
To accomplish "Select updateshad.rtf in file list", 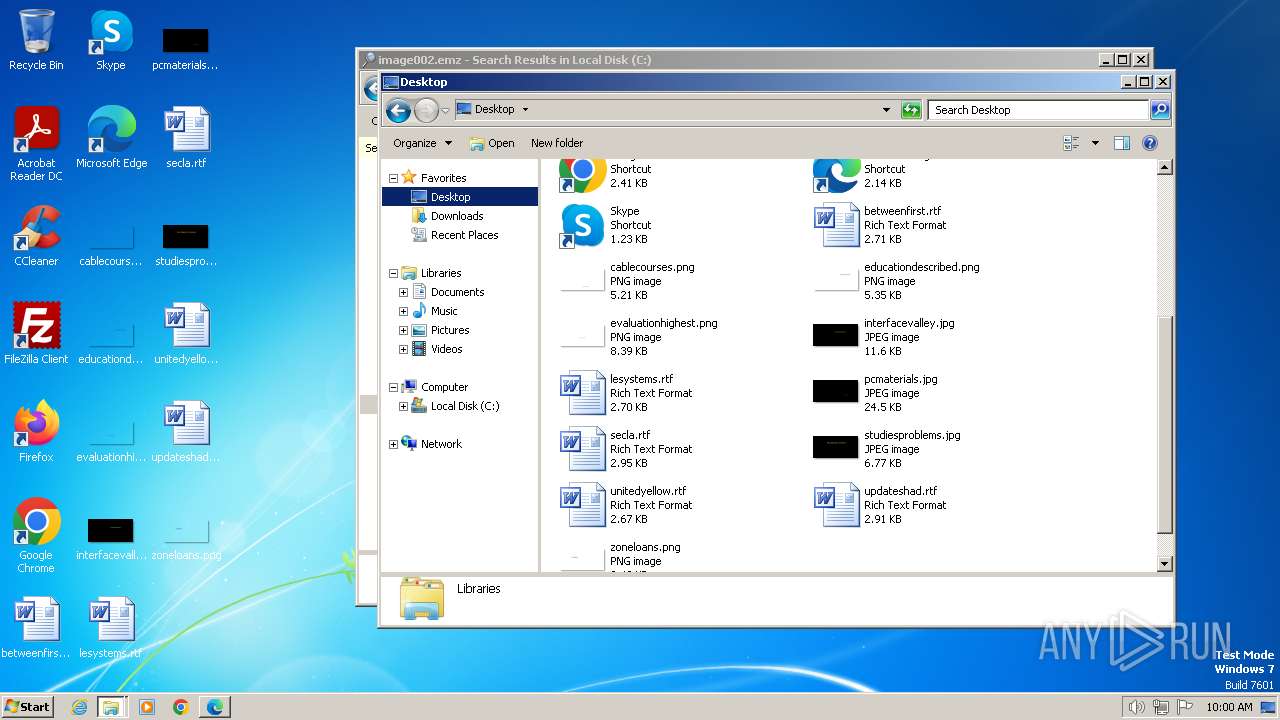I will pyautogui.click(x=880, y=505).
